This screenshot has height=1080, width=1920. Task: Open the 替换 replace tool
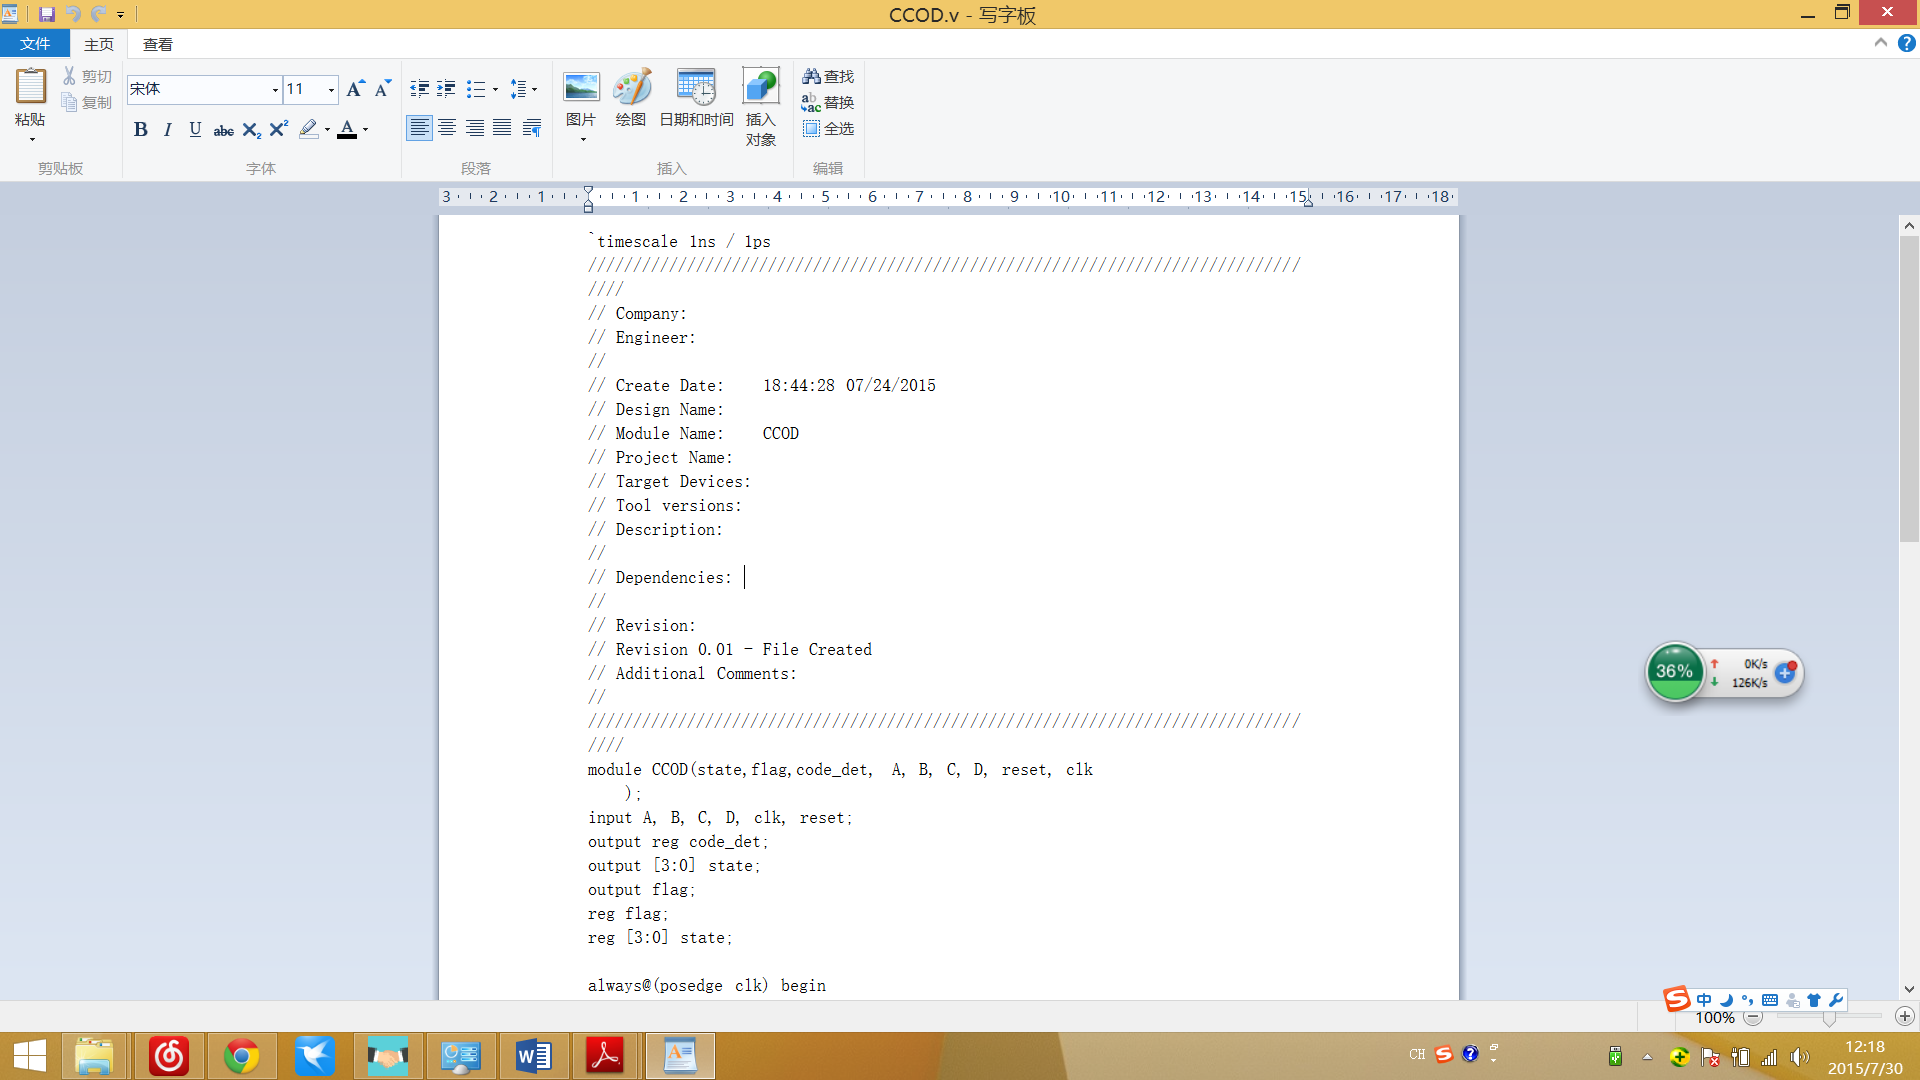(x=828, y=102)
